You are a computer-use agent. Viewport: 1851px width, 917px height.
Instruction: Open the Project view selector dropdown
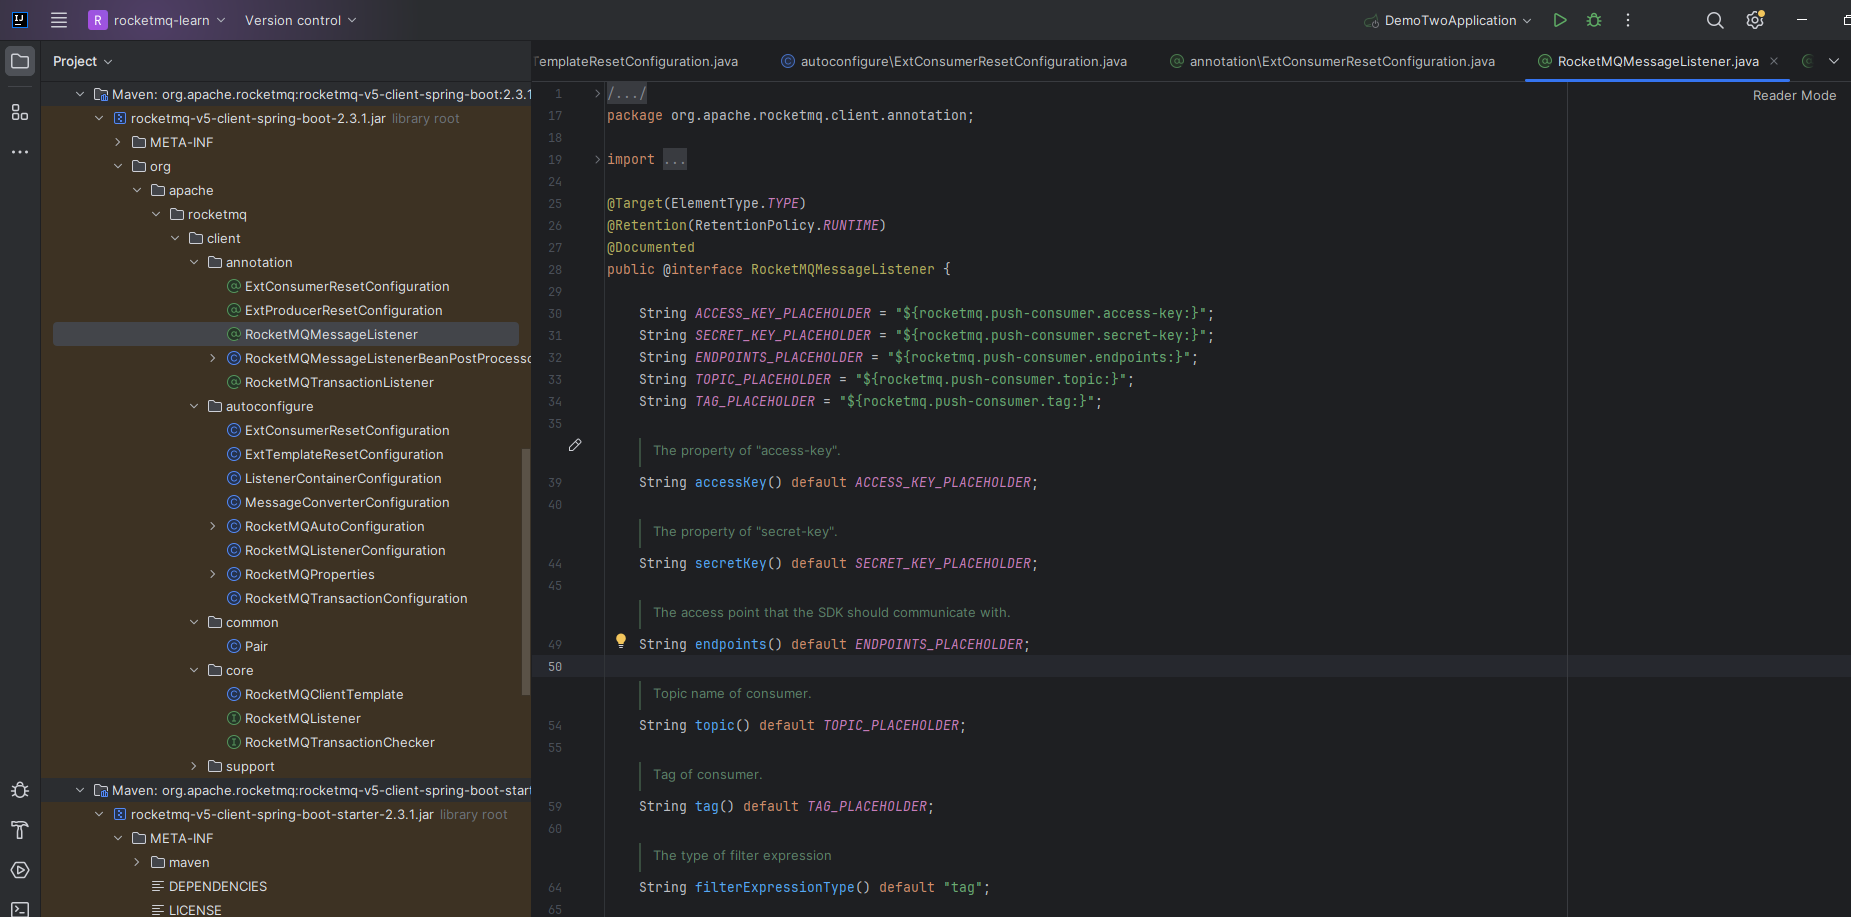pos(82,61)
